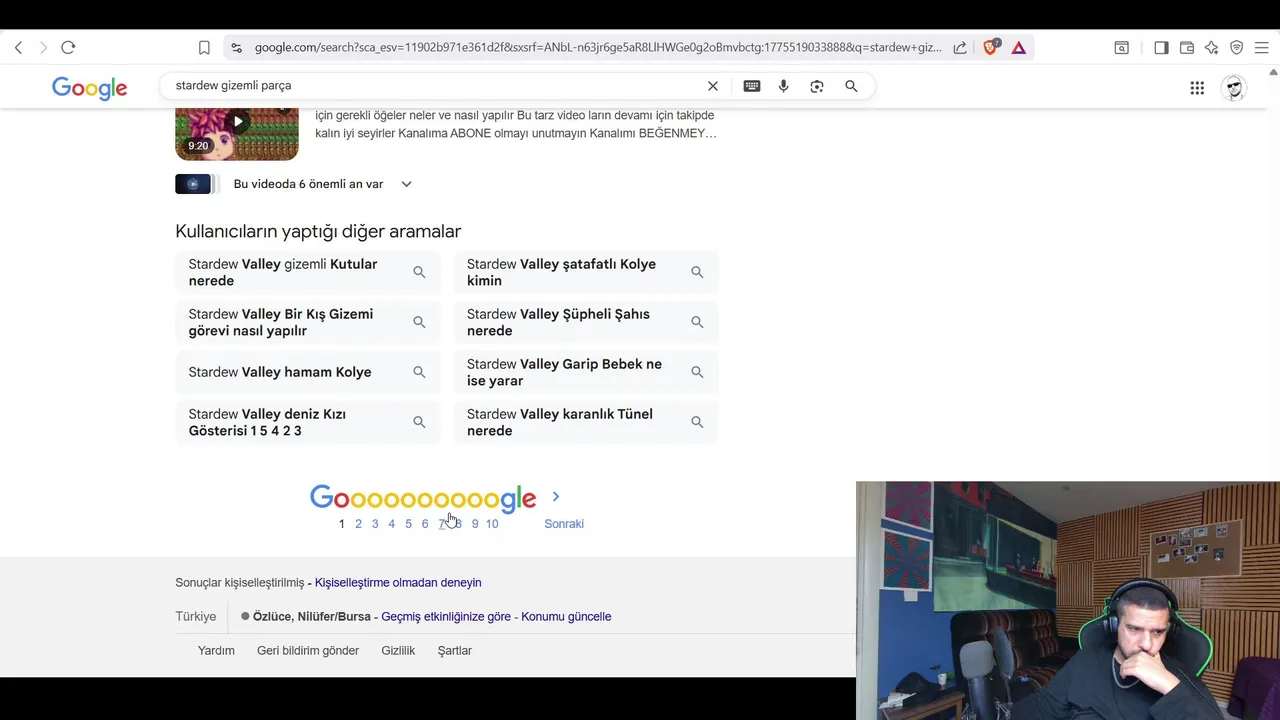Open site settings icon beside the URL
1280x720 pixels.
(236, 47)
